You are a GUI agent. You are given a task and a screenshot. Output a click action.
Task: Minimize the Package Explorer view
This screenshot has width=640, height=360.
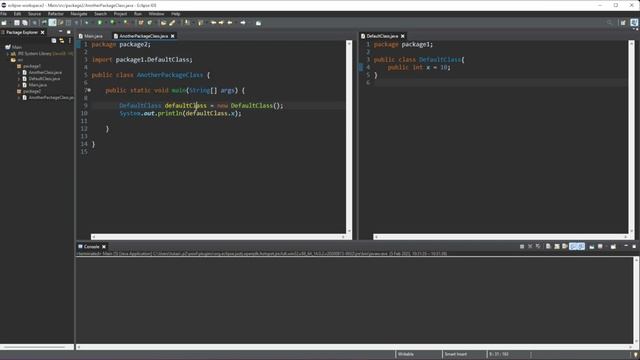coord(60,31)
